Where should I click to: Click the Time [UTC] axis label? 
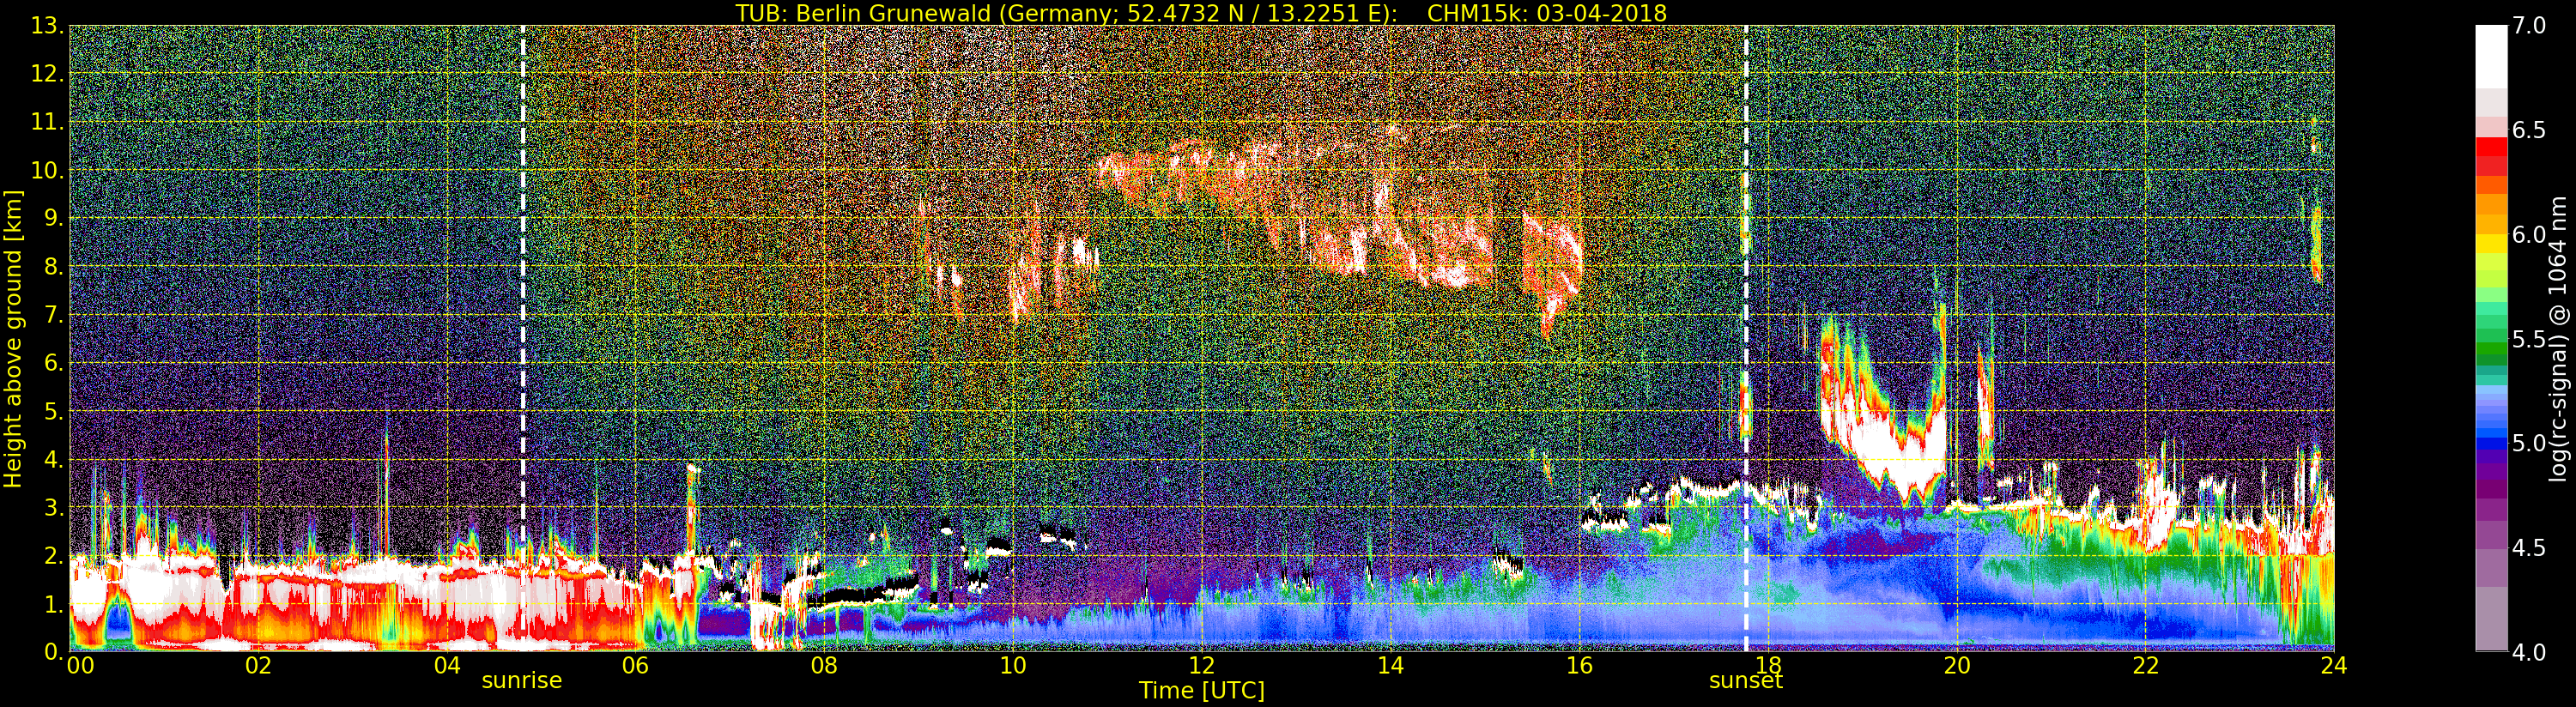1201,690
